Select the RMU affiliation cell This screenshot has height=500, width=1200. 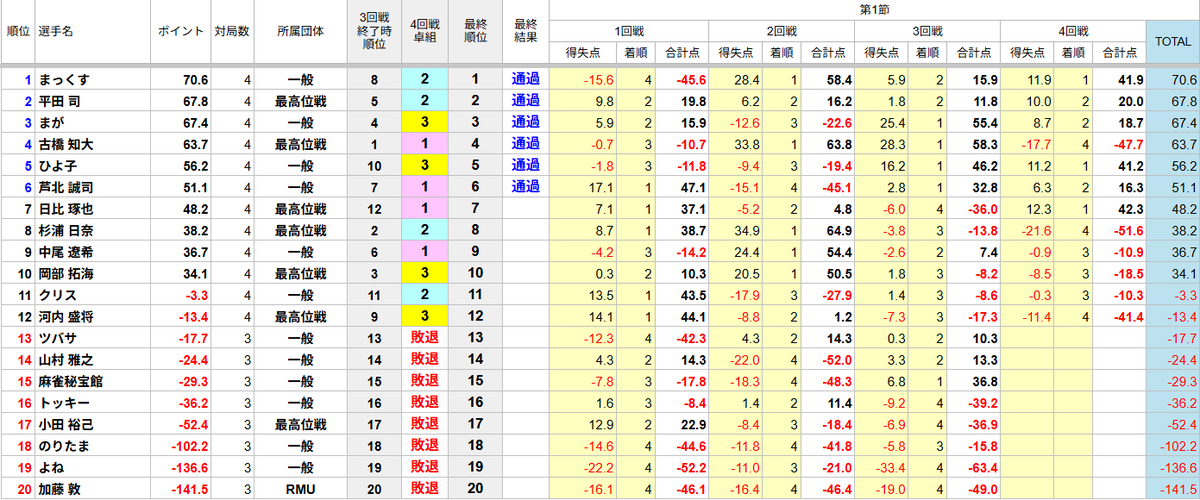[301, 490]
